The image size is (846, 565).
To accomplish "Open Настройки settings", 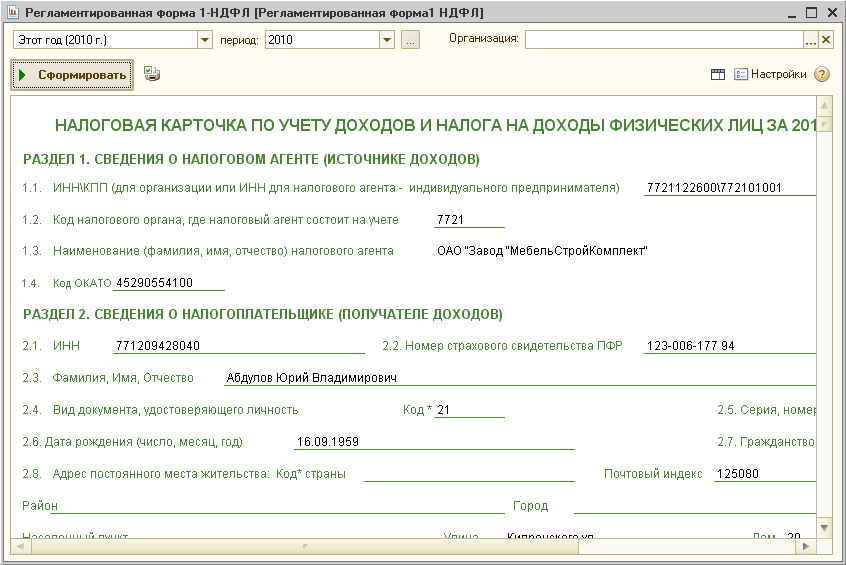I will 770,74.
